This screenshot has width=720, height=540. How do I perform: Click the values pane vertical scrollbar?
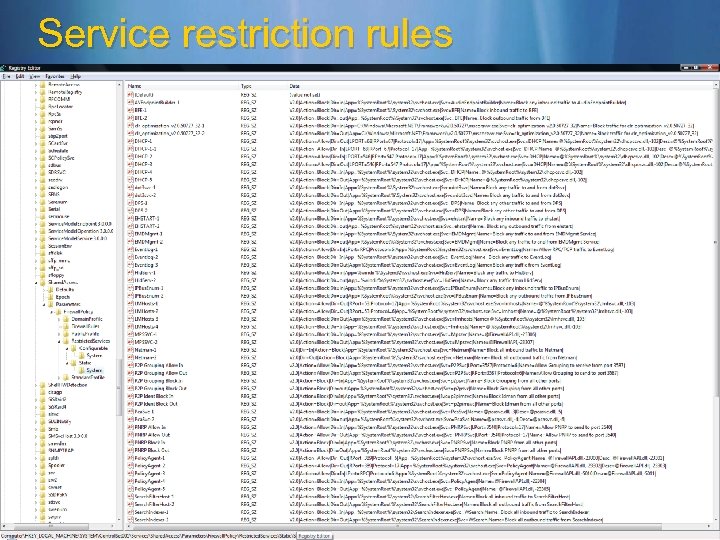click(716, 303)
